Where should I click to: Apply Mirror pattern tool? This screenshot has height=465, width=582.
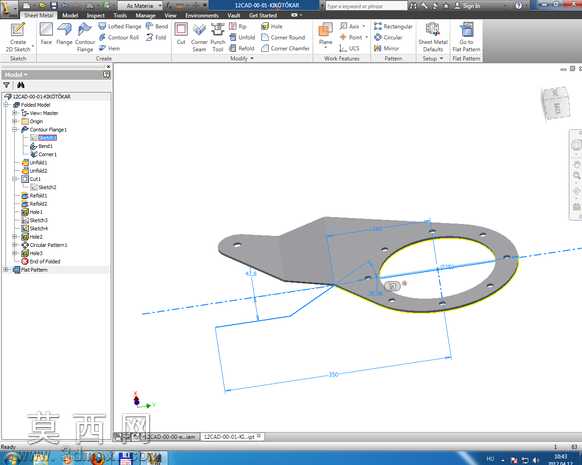coord(386,48)
